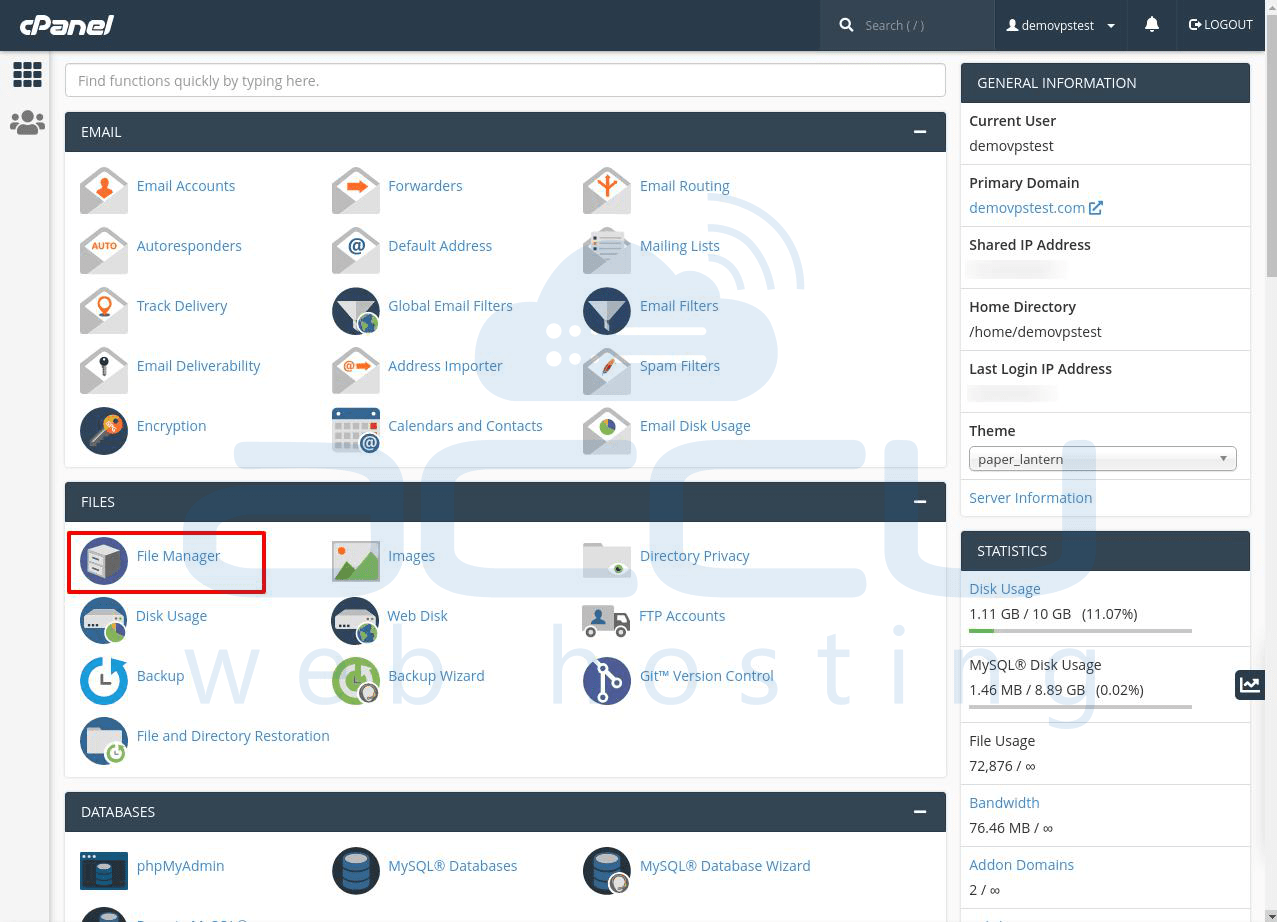Open the File and Directory Restoration icon
This screenshot has width=1277, height=922.
coord(104,740)
